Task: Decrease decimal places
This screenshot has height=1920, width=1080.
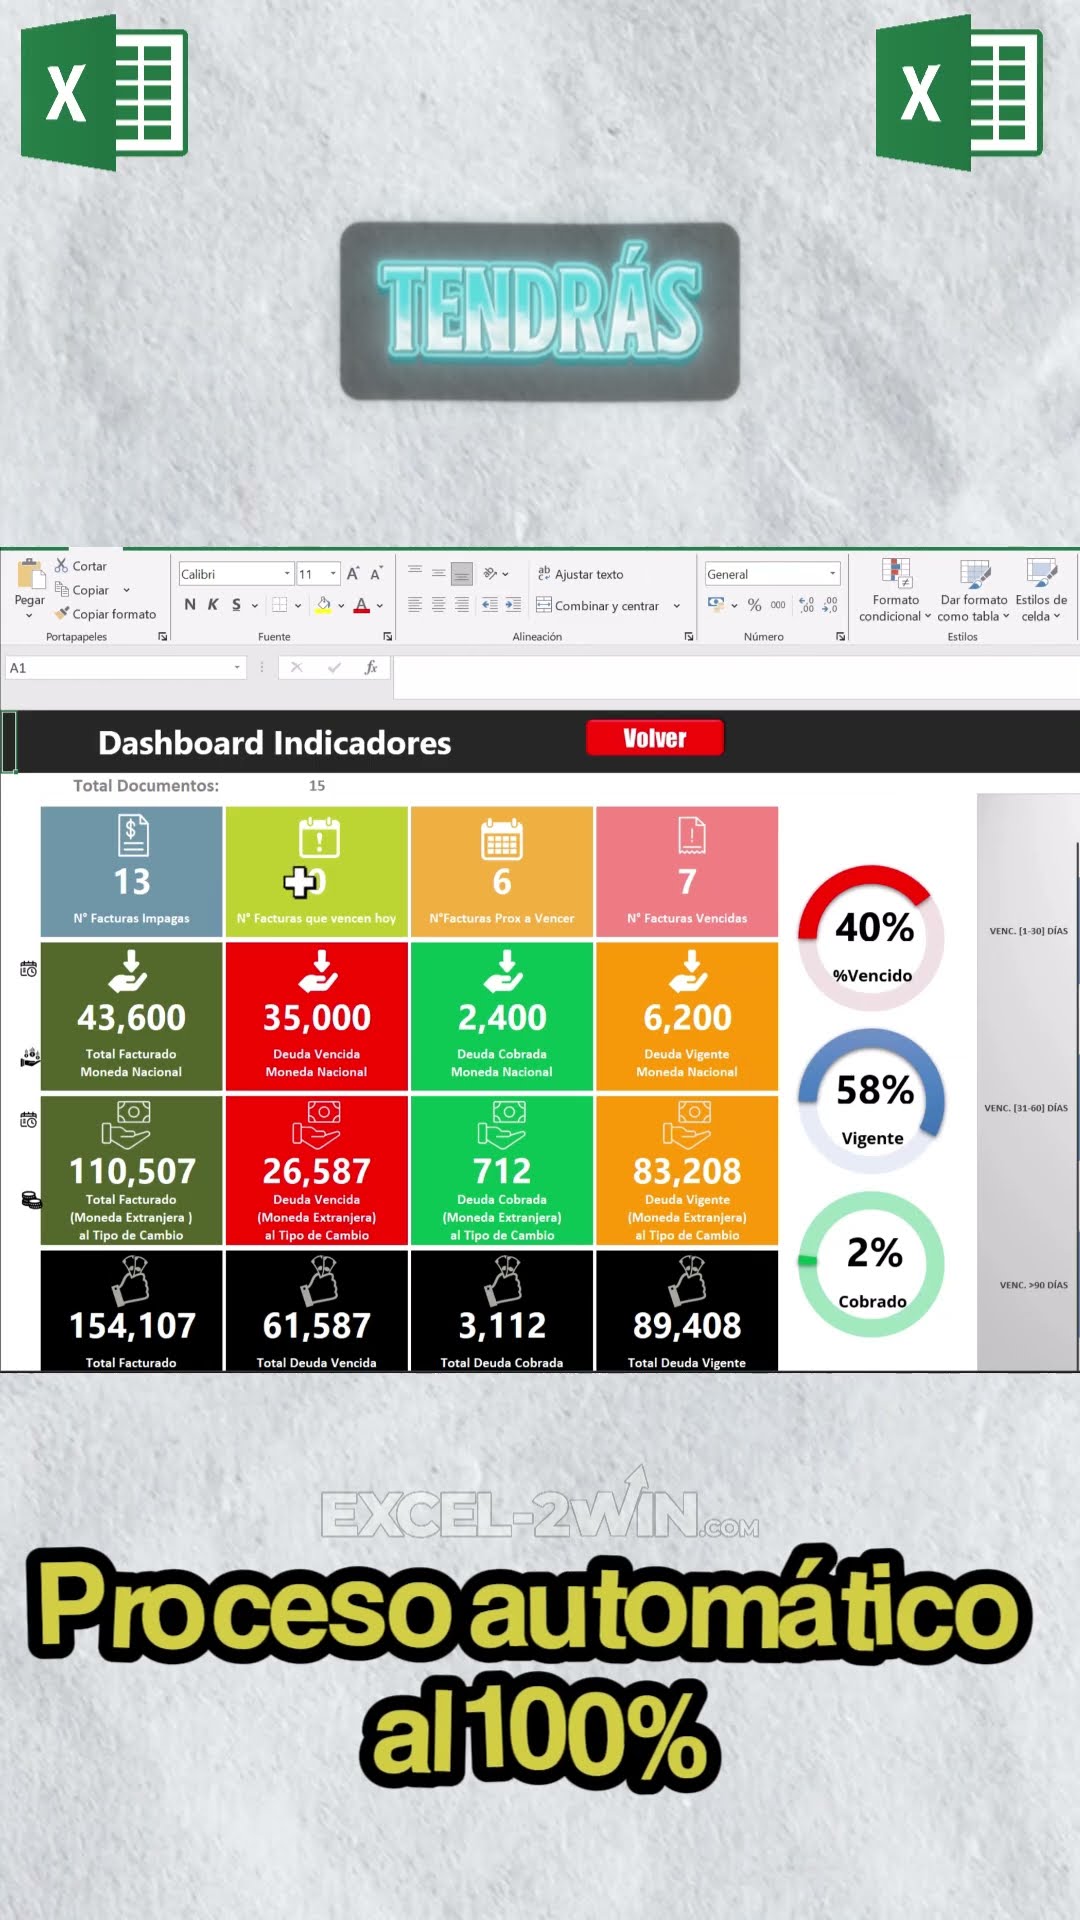Action: point(830,605)
